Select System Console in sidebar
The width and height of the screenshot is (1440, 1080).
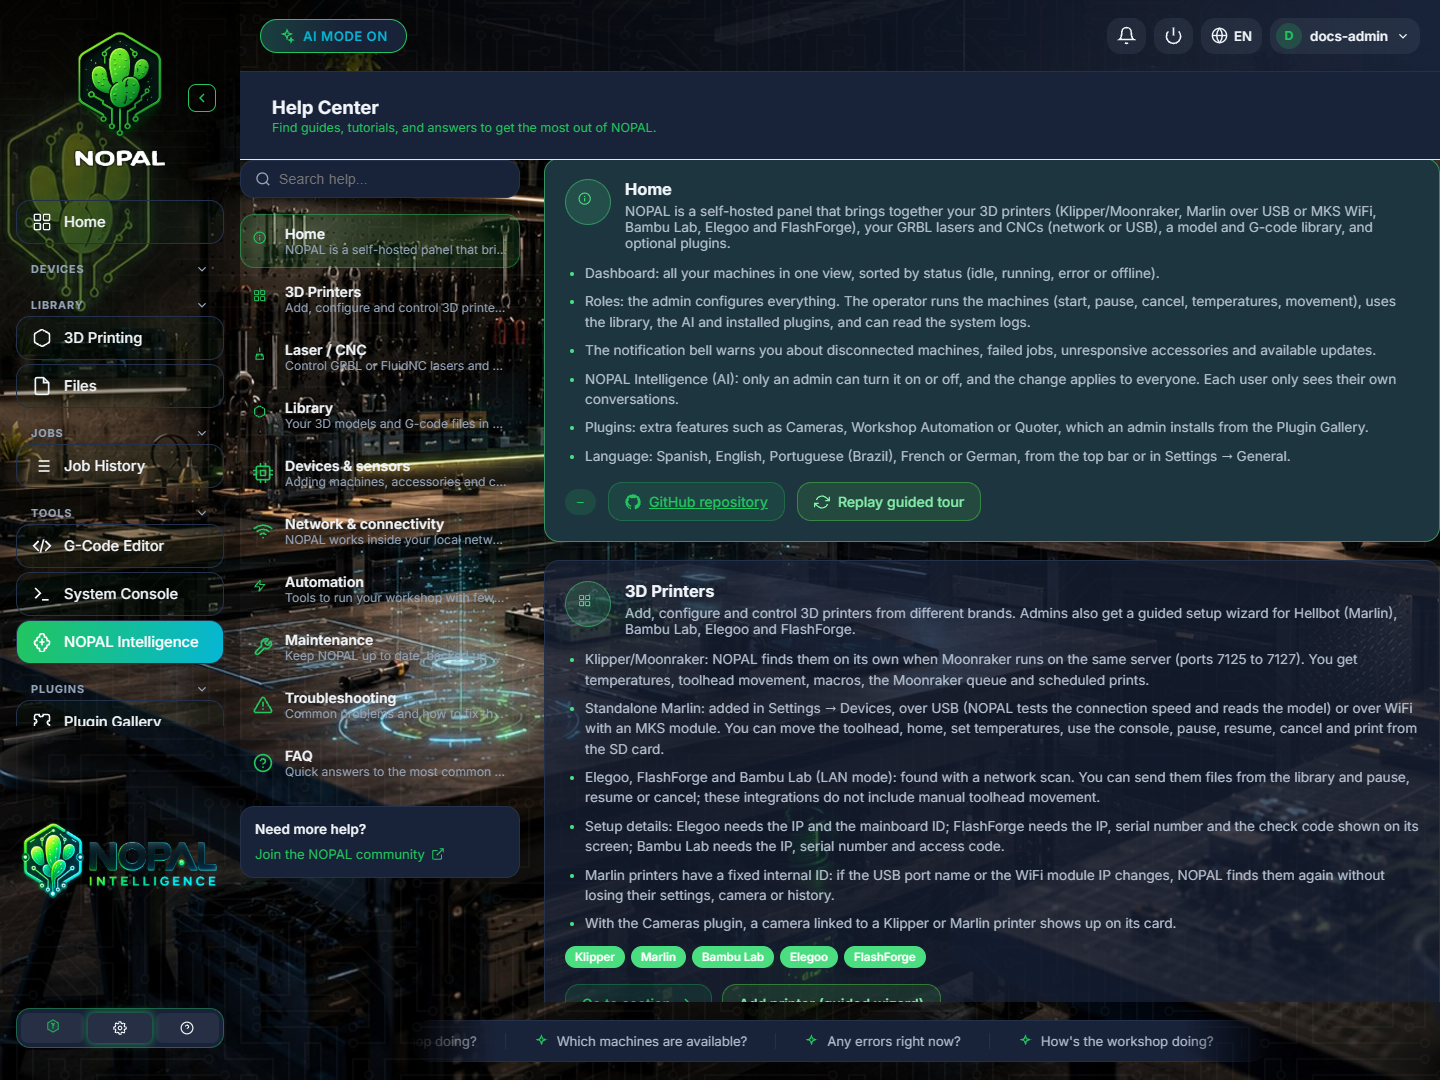(x=120, y=594)
